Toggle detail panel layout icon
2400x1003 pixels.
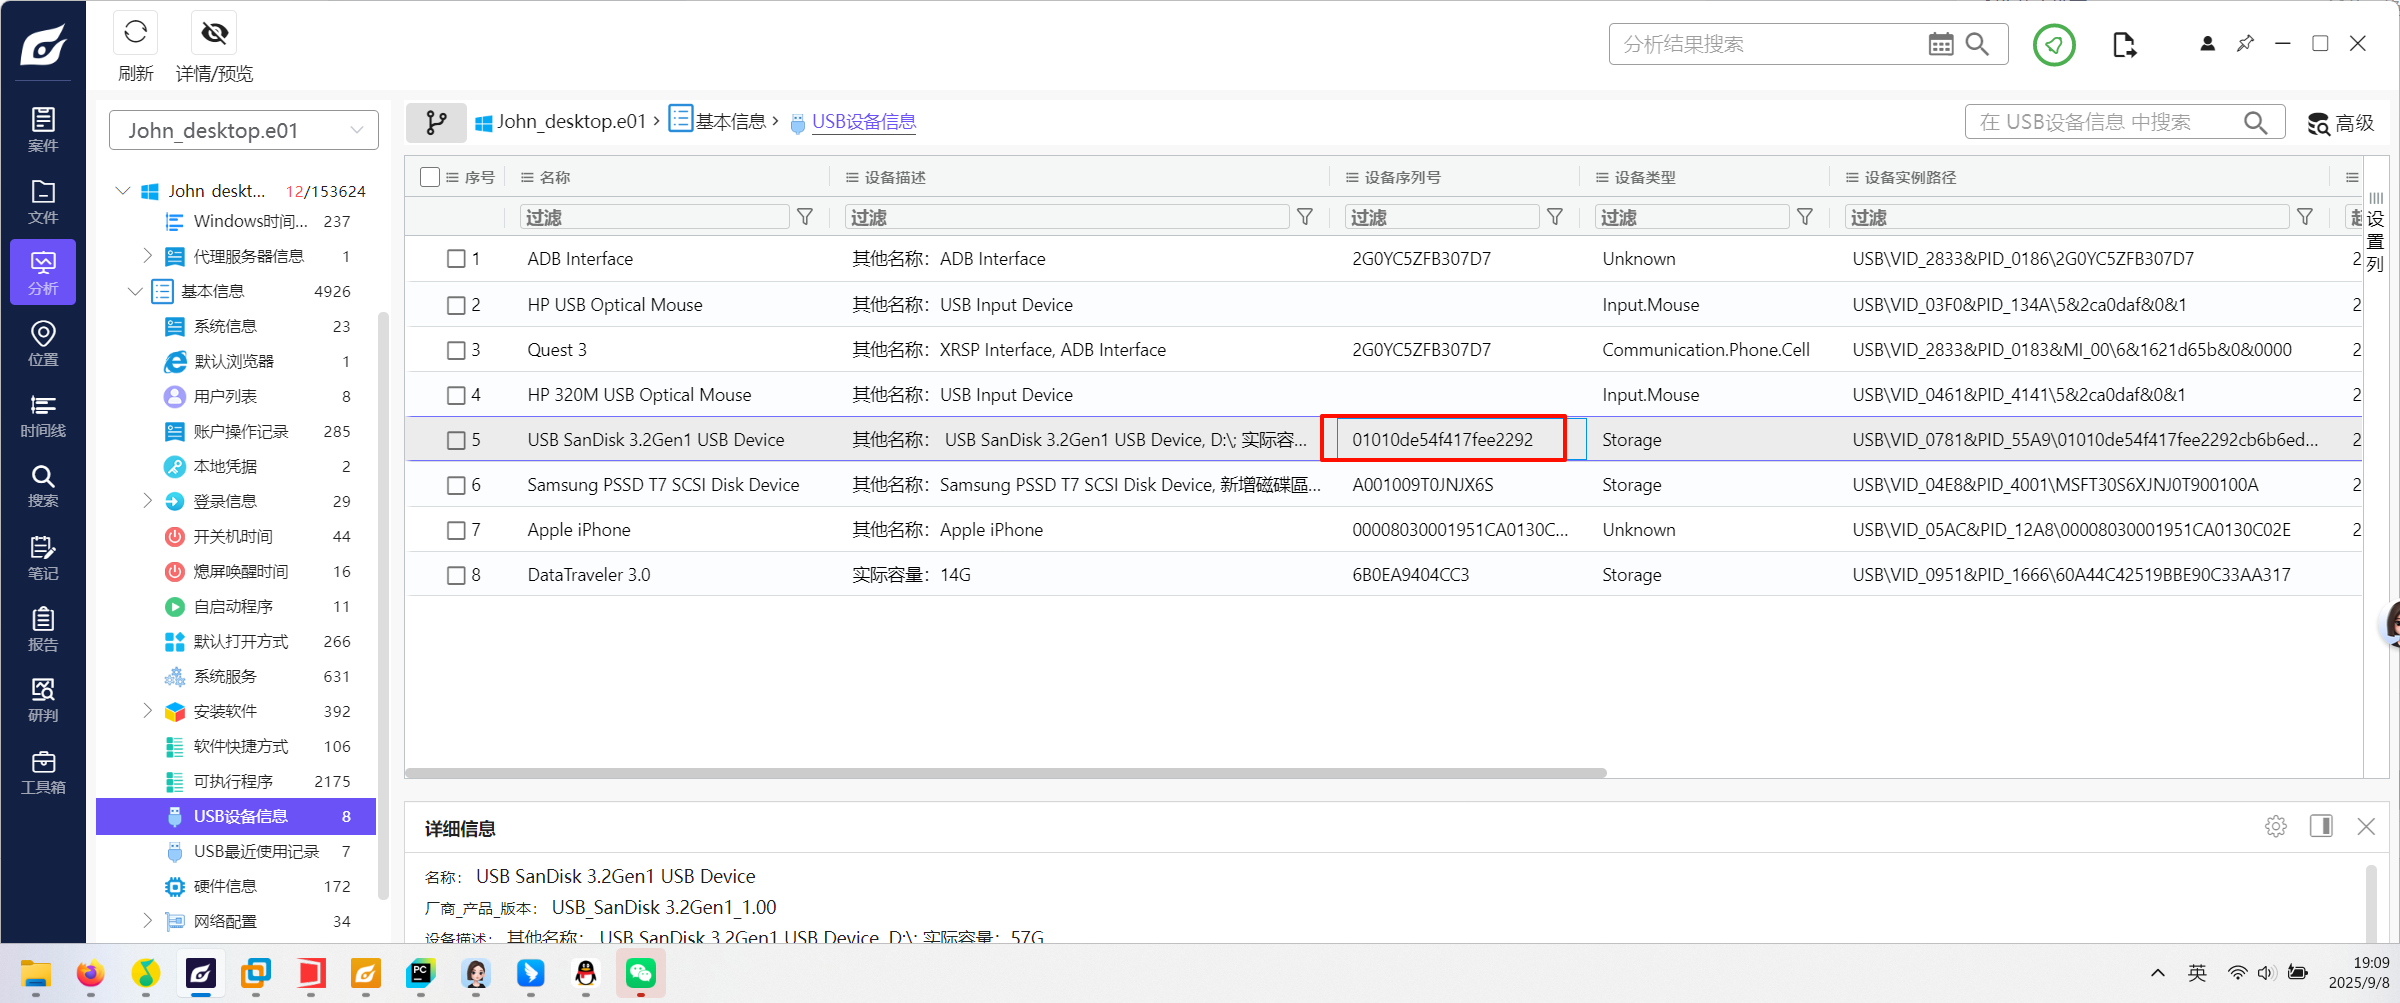coord(2321,826)
